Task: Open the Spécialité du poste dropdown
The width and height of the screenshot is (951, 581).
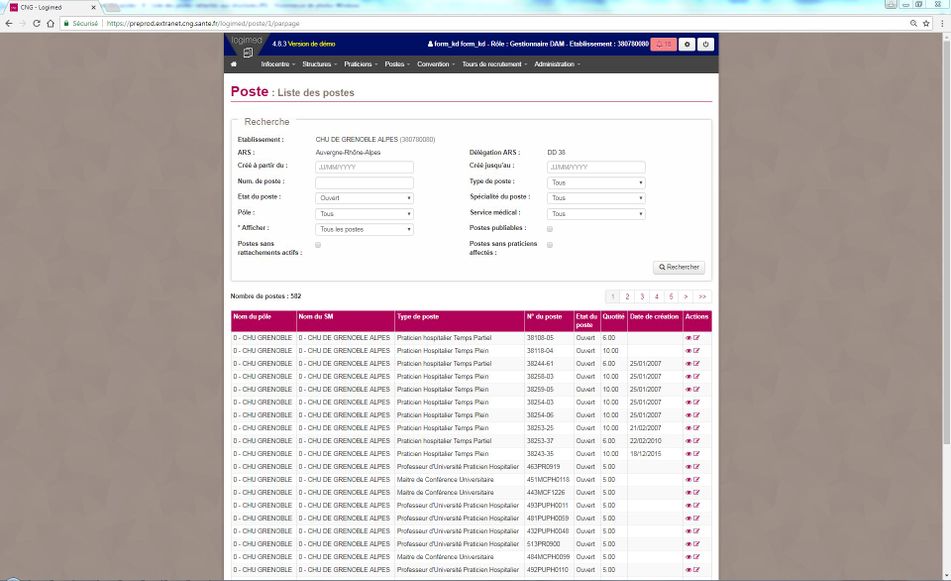Action: point(596,198)
